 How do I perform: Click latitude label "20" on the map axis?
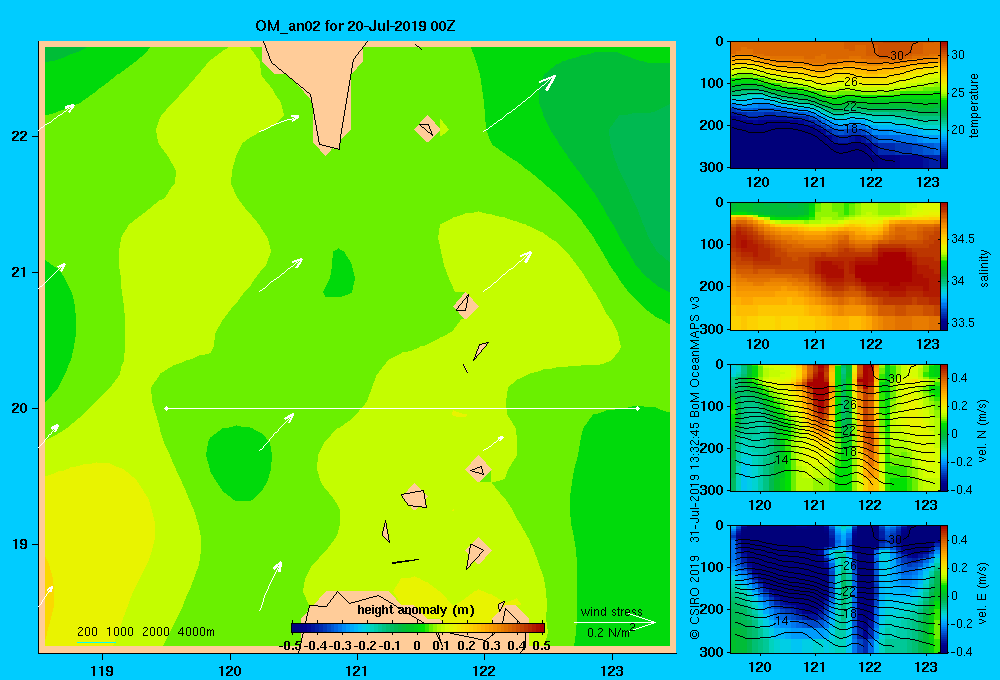pyautogui.click(x=20, y=408)
